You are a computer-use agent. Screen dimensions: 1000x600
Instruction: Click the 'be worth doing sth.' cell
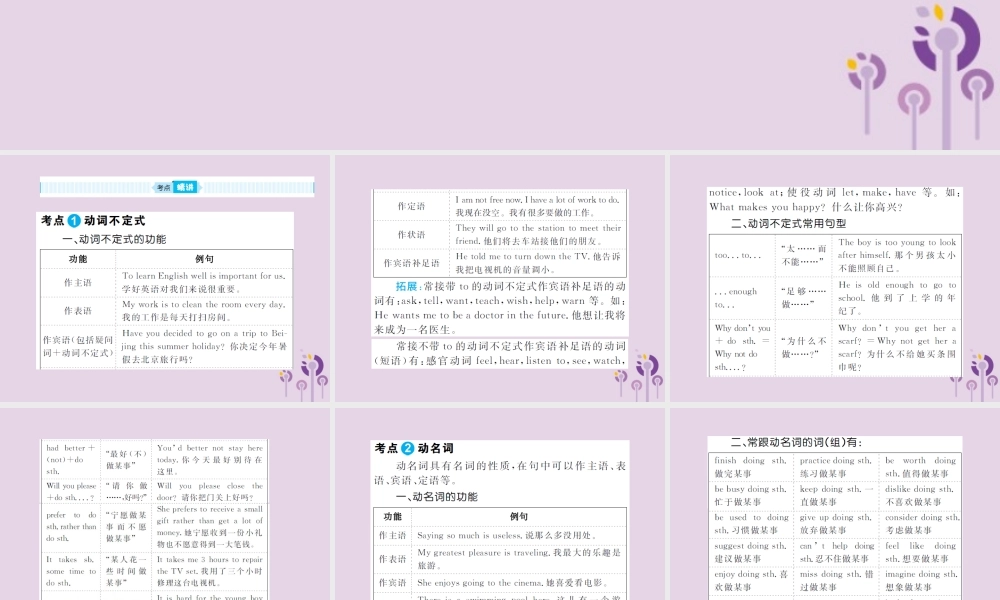(920, 467)
